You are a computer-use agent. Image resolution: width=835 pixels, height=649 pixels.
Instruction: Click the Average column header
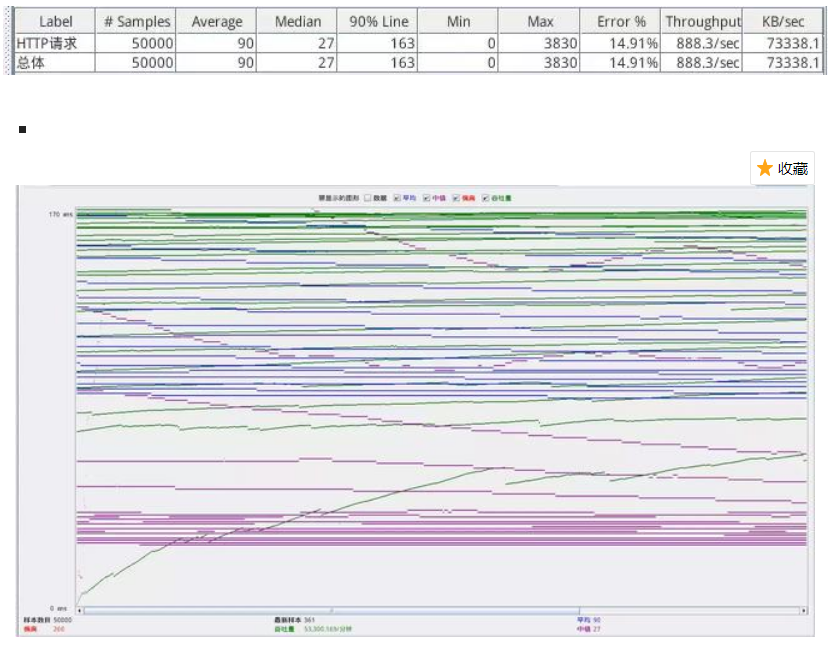[217, 21]
